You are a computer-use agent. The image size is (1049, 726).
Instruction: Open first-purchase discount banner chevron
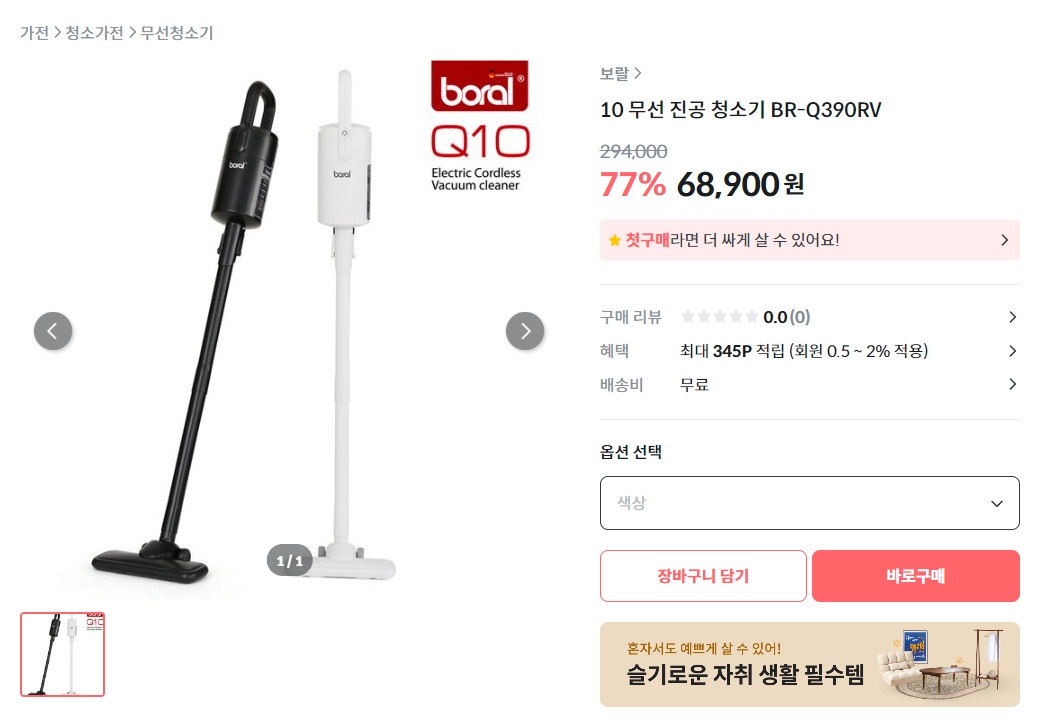pos(1004,240)
